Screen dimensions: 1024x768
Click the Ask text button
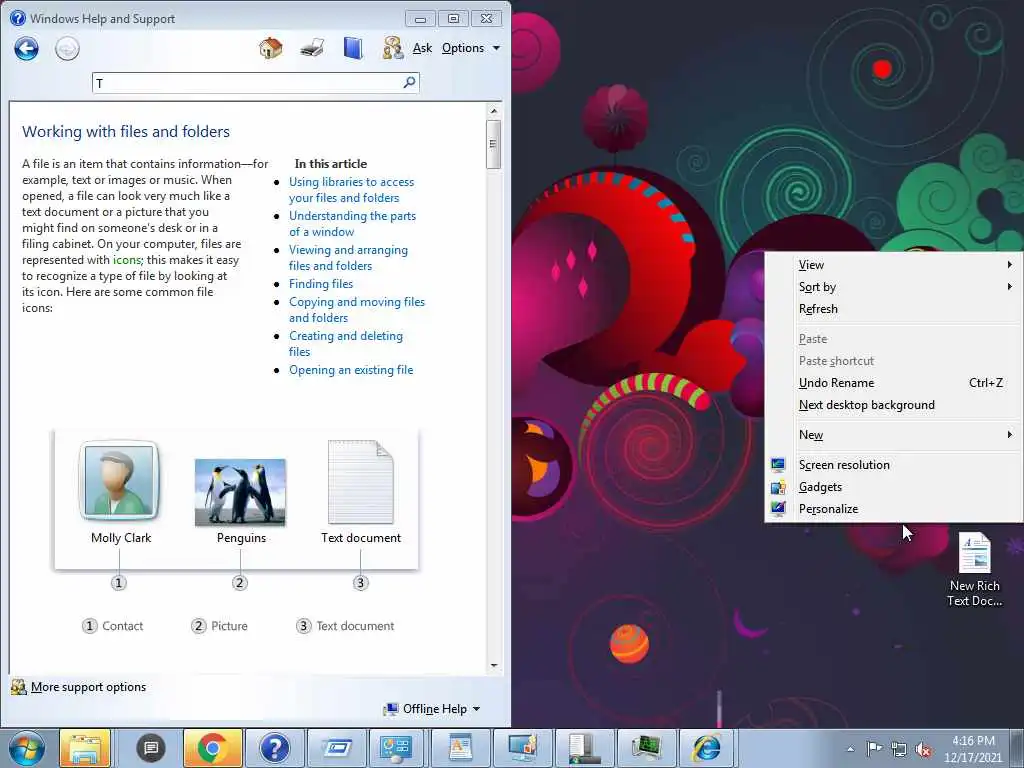coord(423,48)
